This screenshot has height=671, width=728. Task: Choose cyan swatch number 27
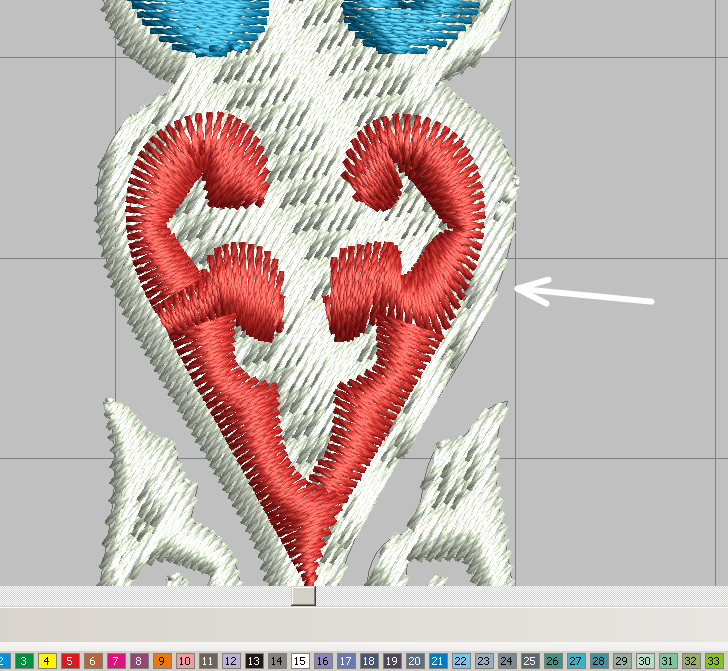coord(576,661)
